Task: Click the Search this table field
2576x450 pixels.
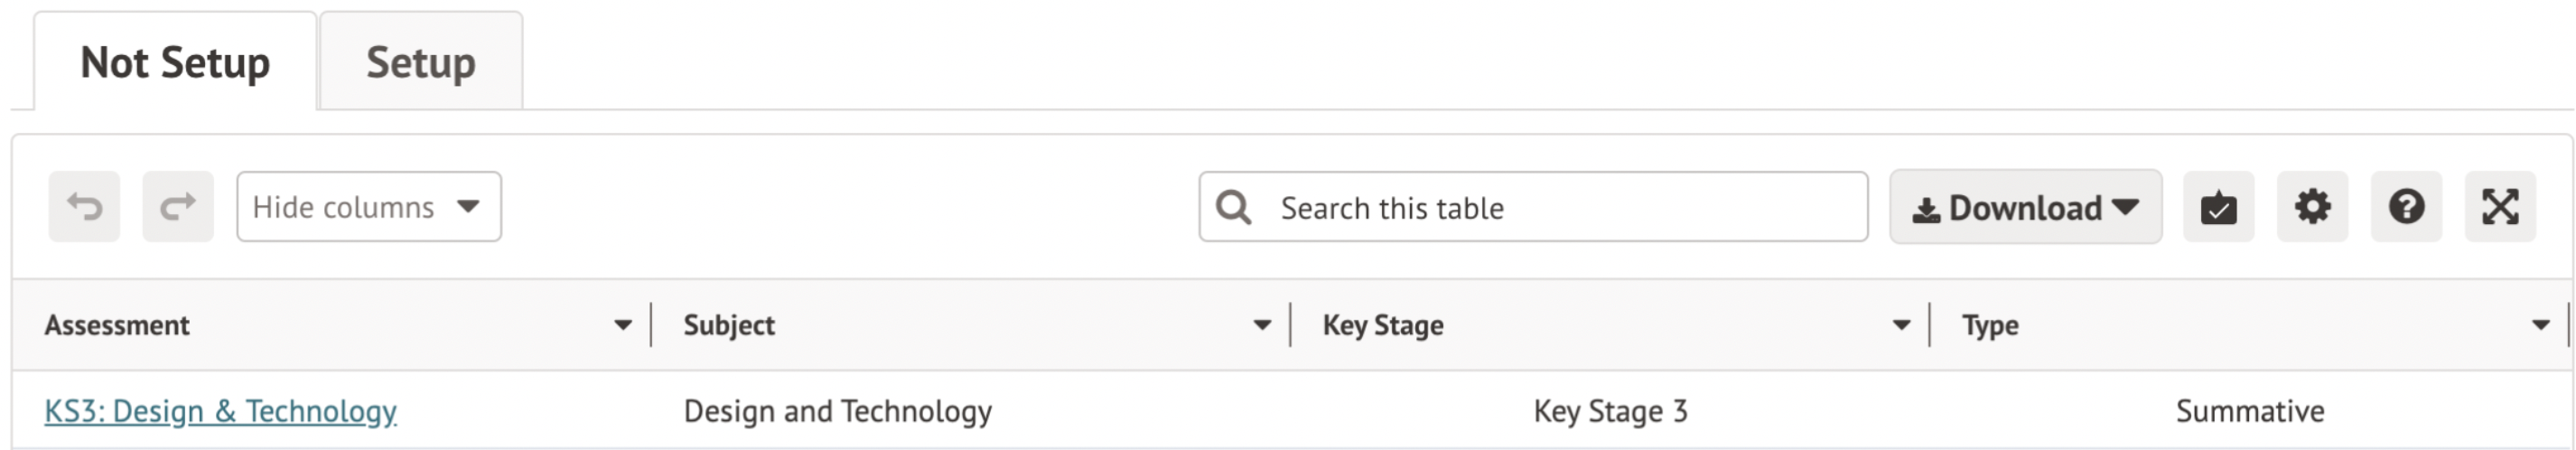Action: click(1560, 207)
